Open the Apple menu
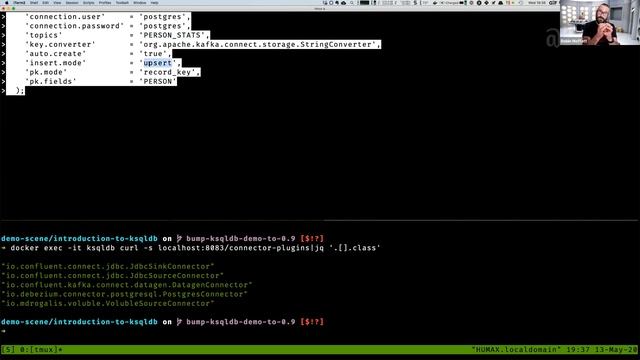This screenshot has height=360, width=640. [7, 2]
